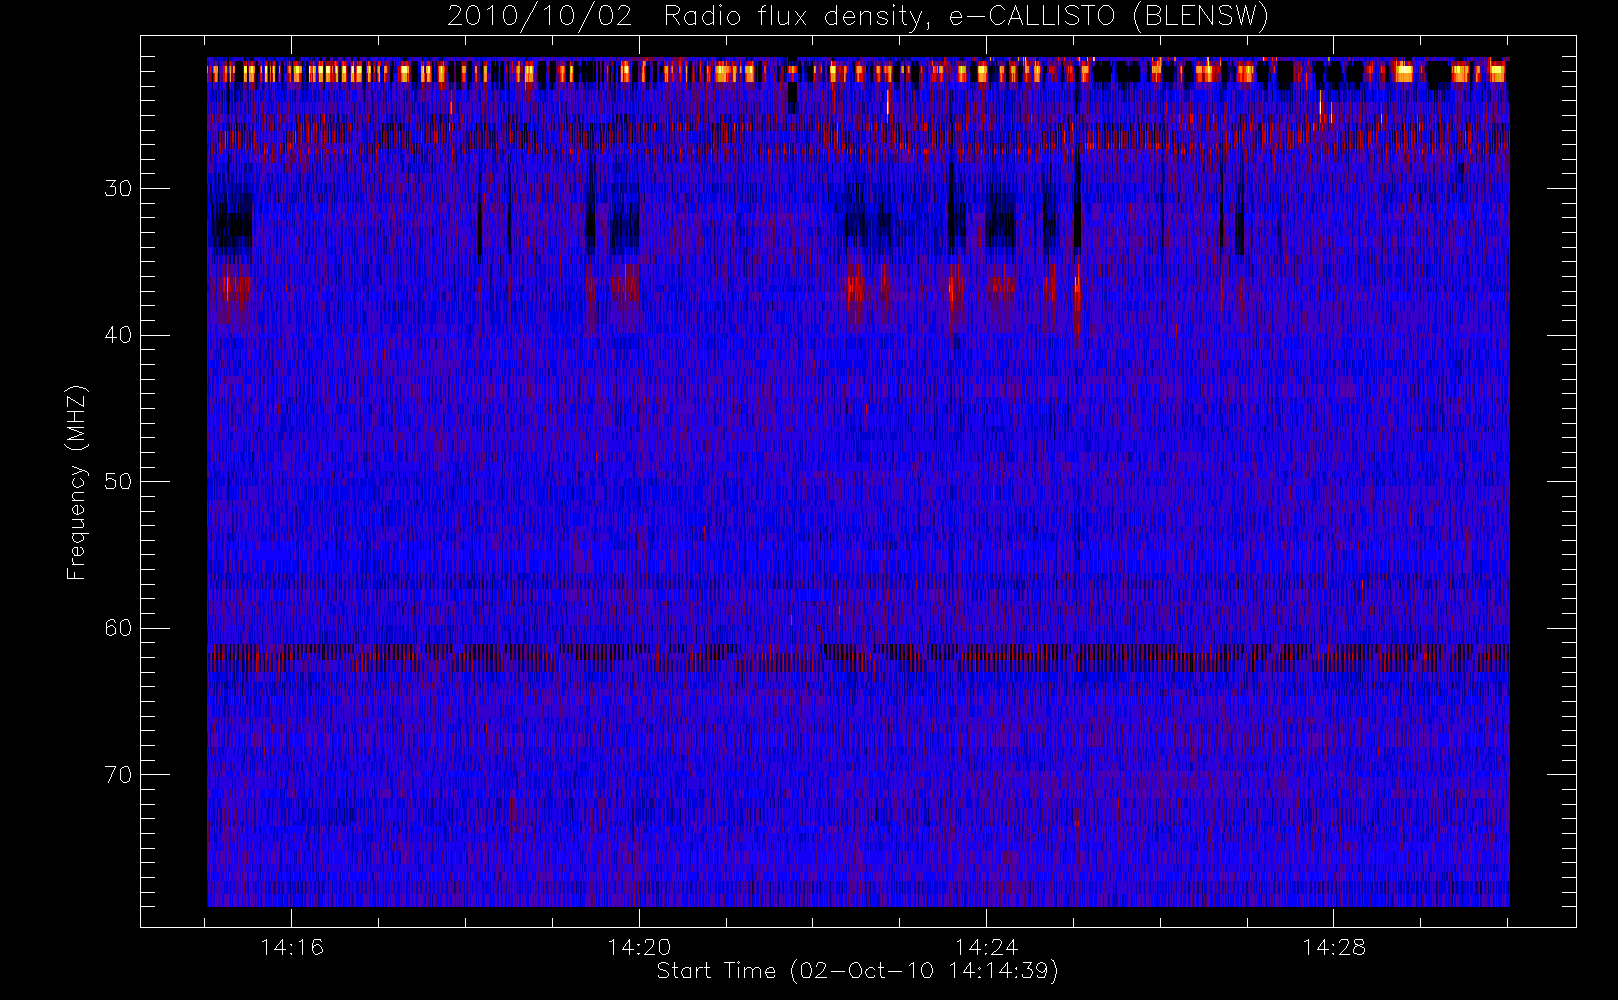Click the plot title '2010/10/02 Radio flux density'
The image size is (1618, 1000).
tap(858, 17)
